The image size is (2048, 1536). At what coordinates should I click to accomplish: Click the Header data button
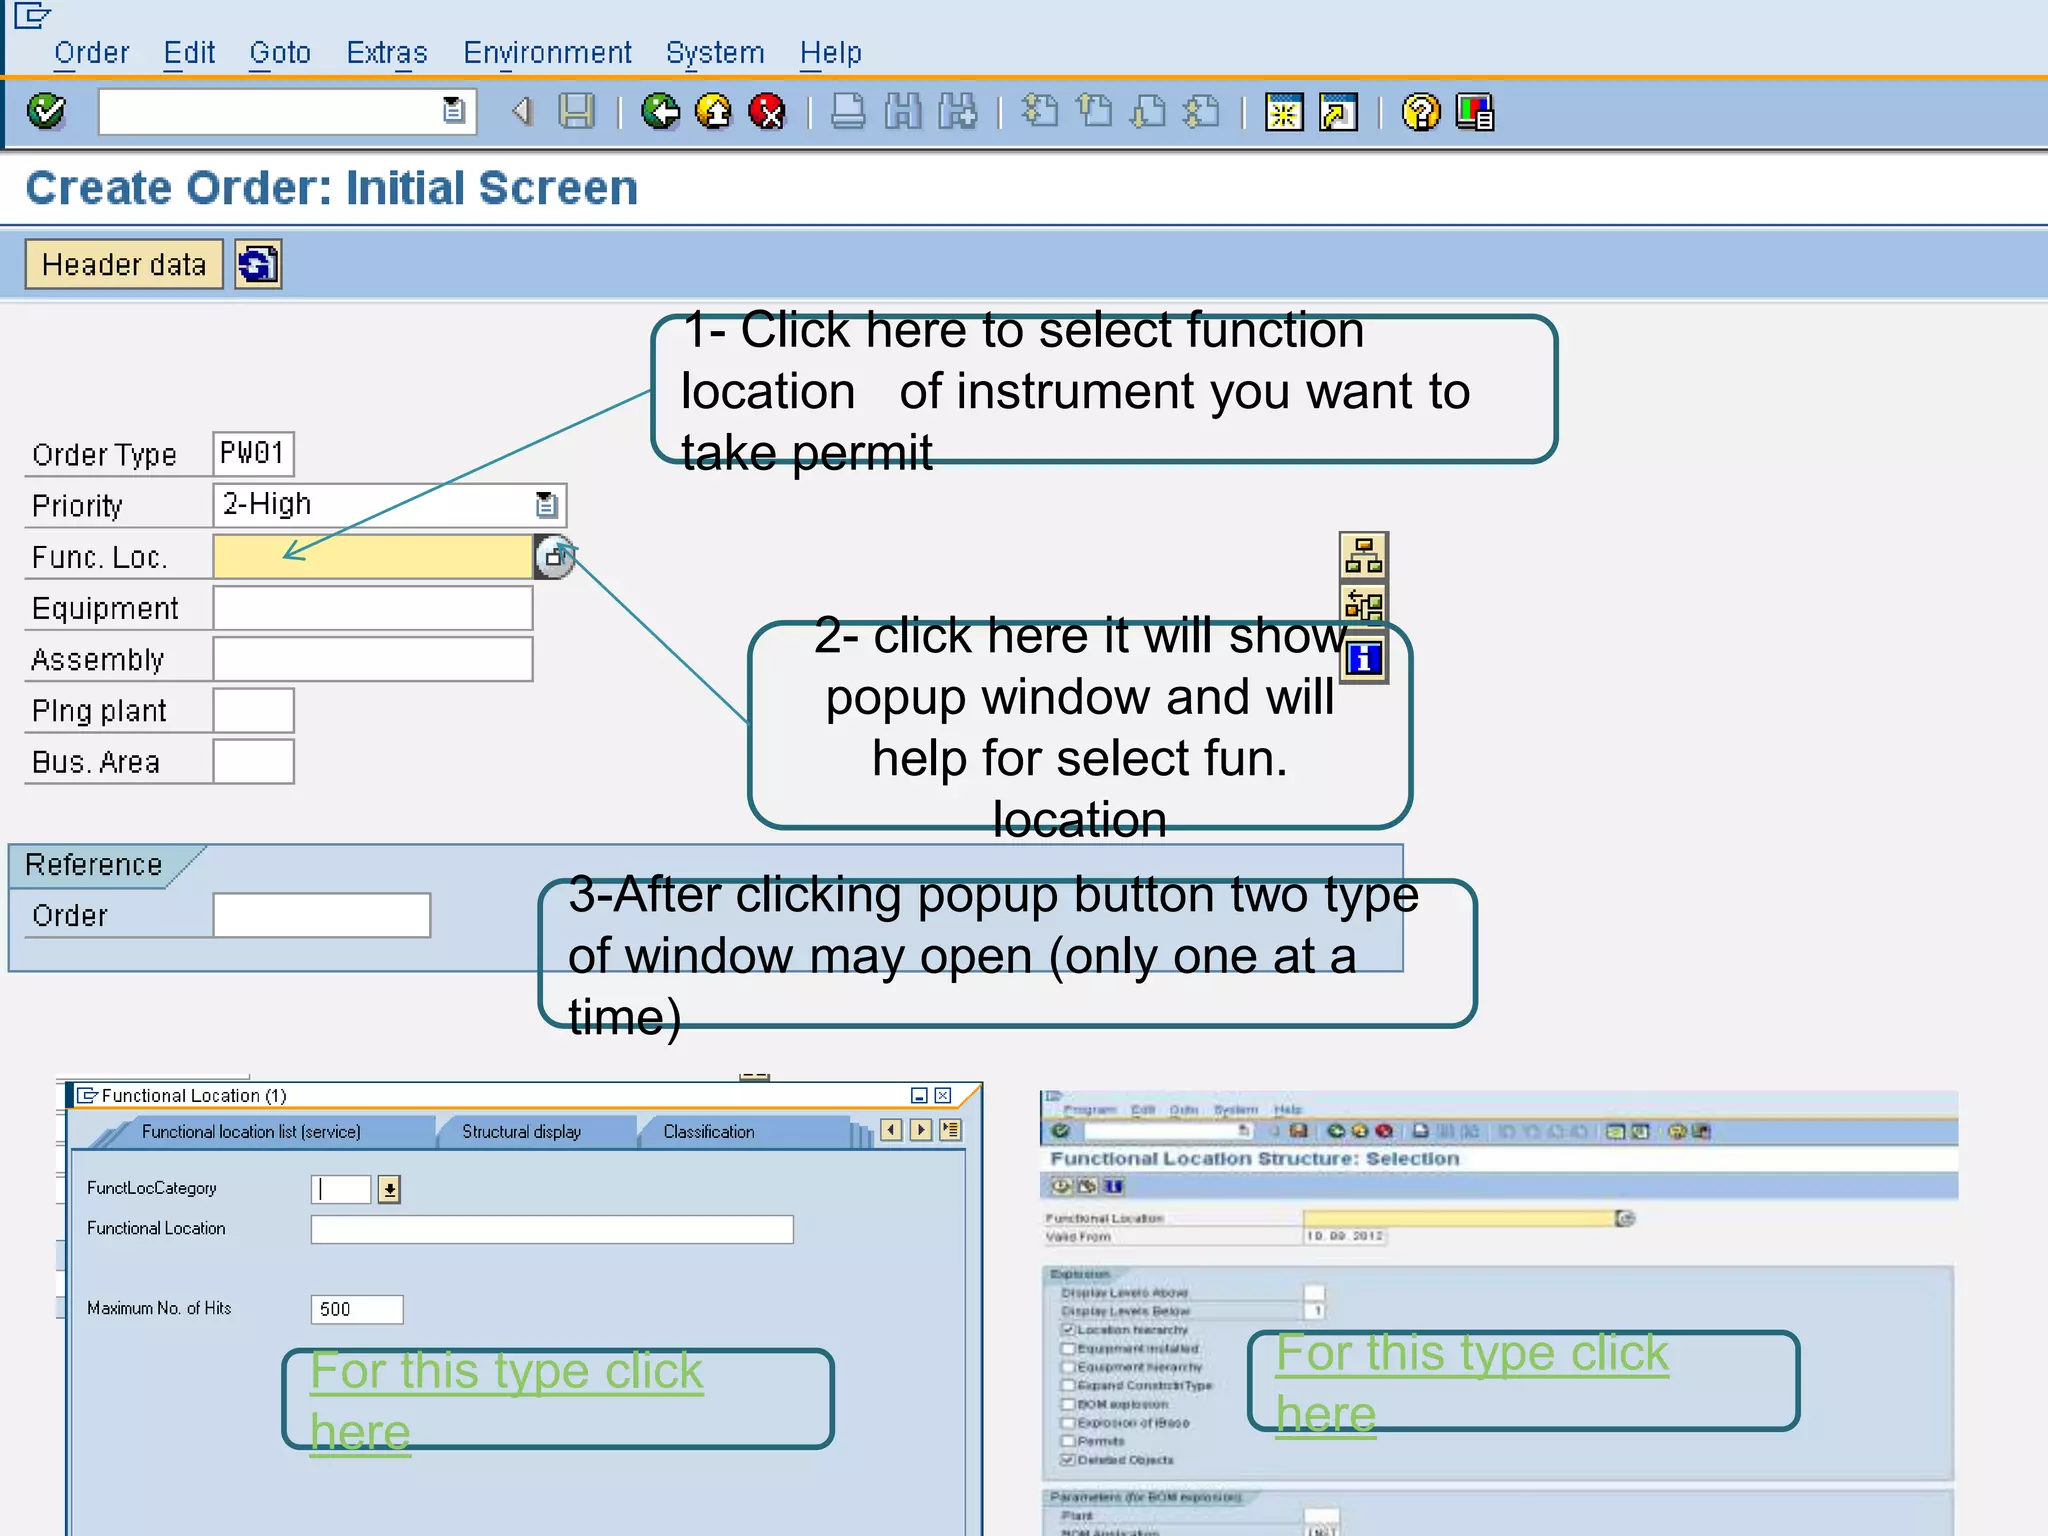(x=124, y=265)
